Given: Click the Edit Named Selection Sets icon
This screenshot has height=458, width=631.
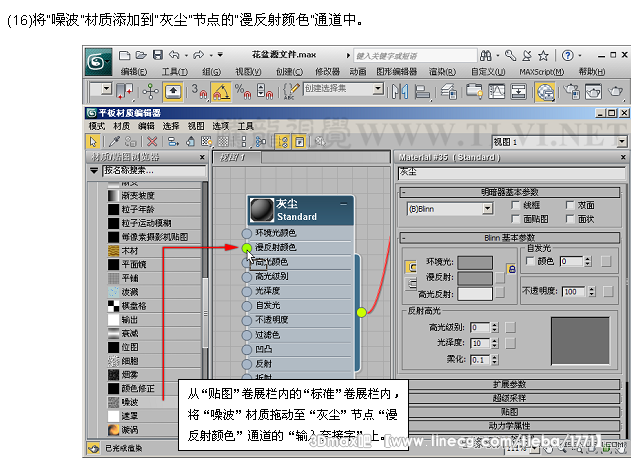Looking at the screenshot, I should pos(291,91).
